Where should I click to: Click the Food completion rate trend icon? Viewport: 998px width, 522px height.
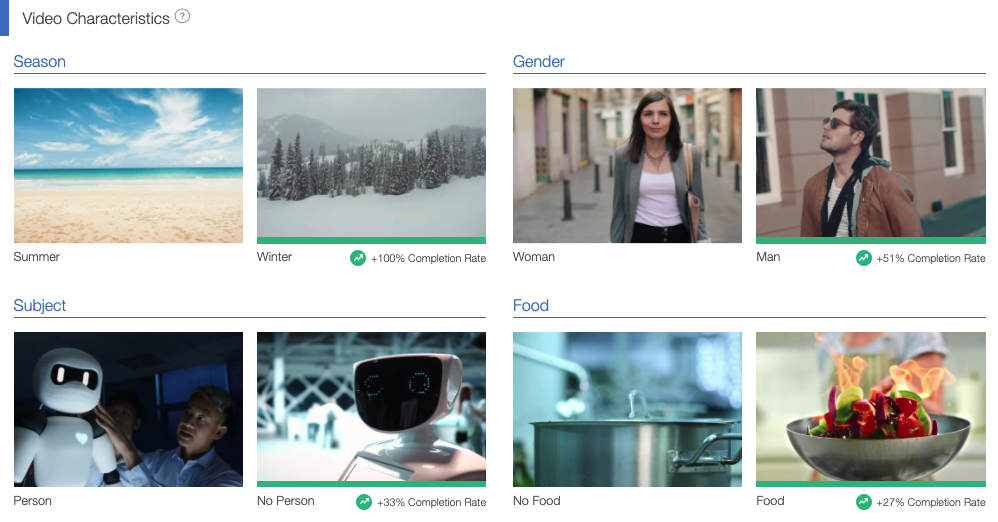click(864, 502)
